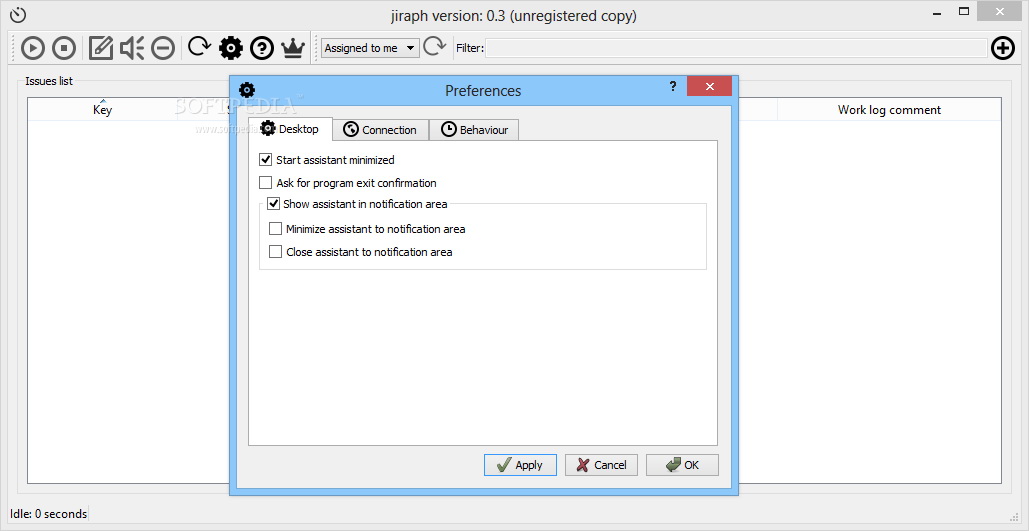
Task: Click the stopwatch app icon in title bar
Action: [x=18, y=14]
